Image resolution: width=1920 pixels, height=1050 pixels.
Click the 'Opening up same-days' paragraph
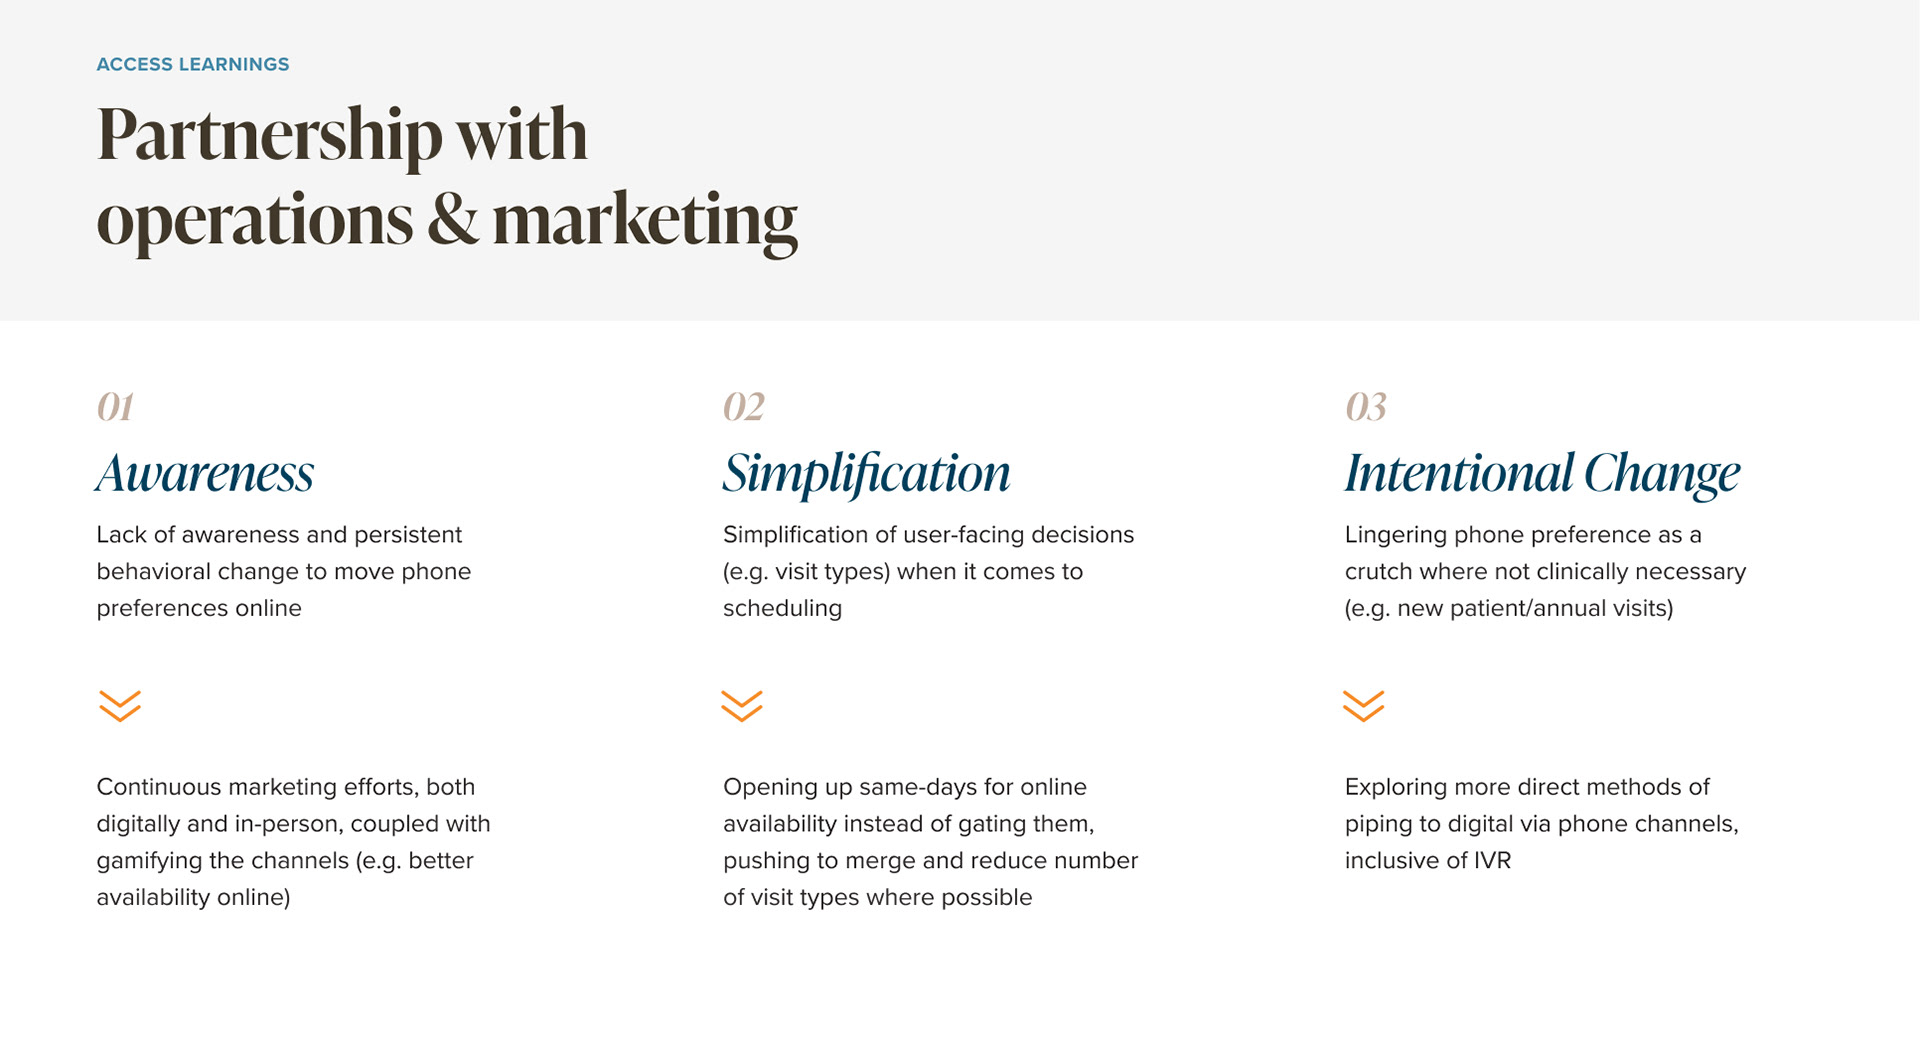pyautogui.click(x=930, y=841)
